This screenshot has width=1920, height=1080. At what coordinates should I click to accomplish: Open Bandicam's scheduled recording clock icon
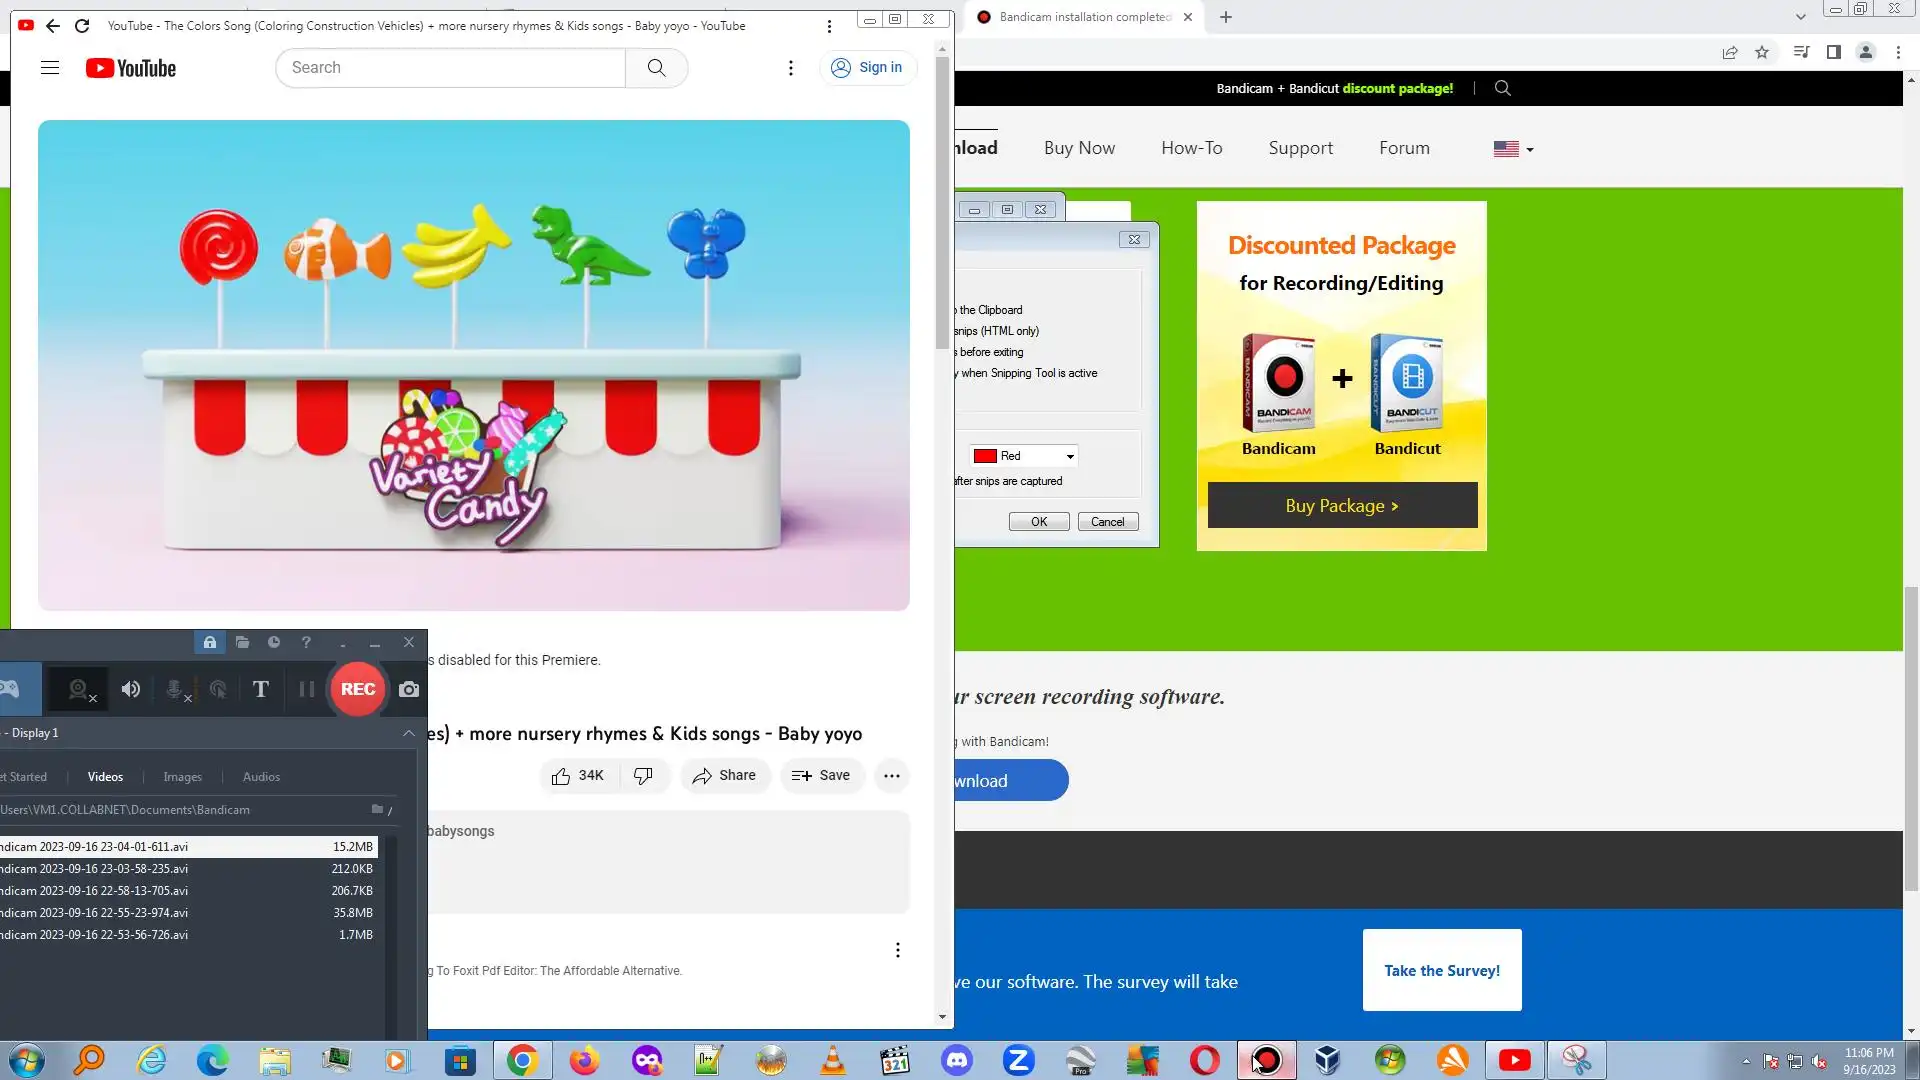[x=274, y=643]
